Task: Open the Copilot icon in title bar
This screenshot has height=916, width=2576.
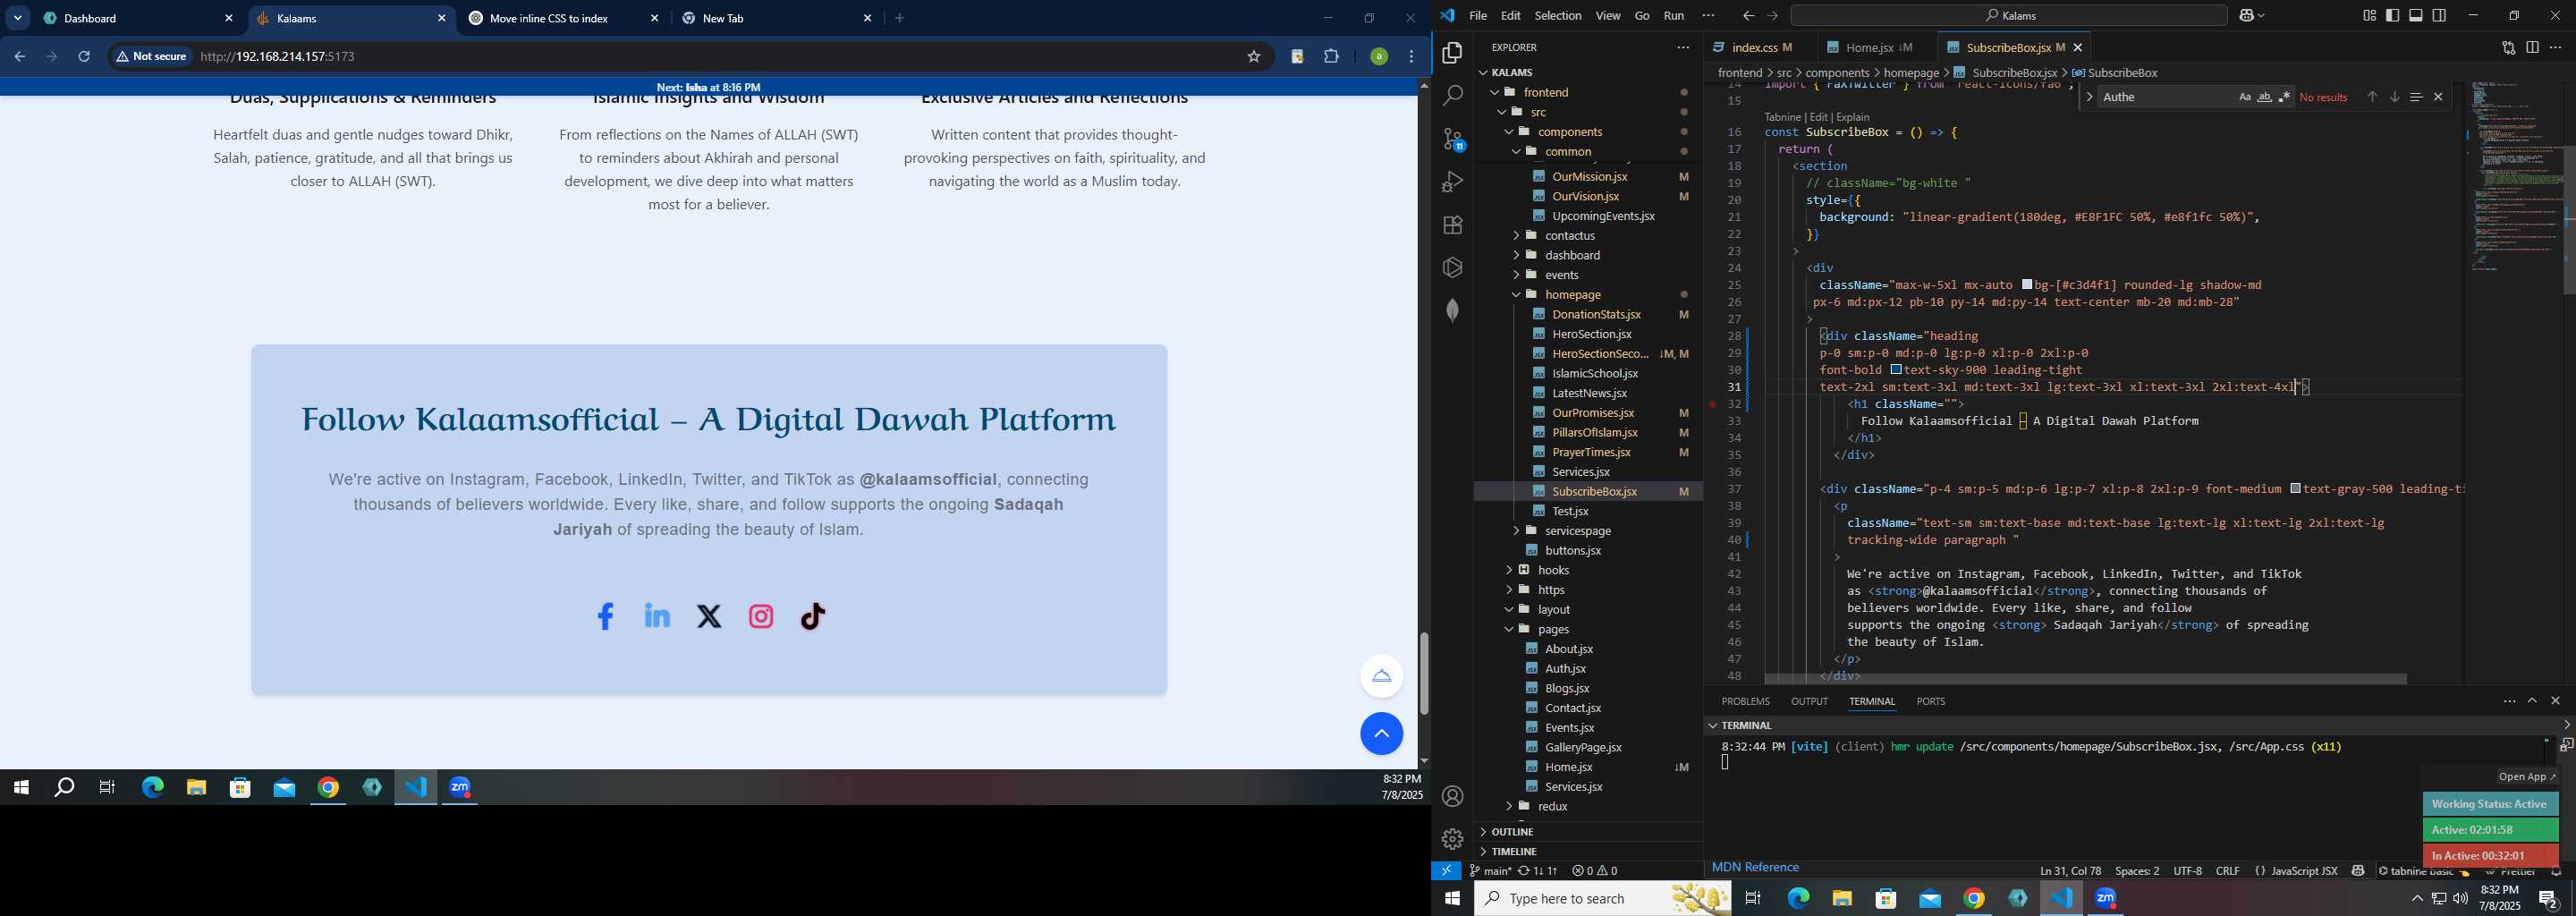Action: [2248, 16]
